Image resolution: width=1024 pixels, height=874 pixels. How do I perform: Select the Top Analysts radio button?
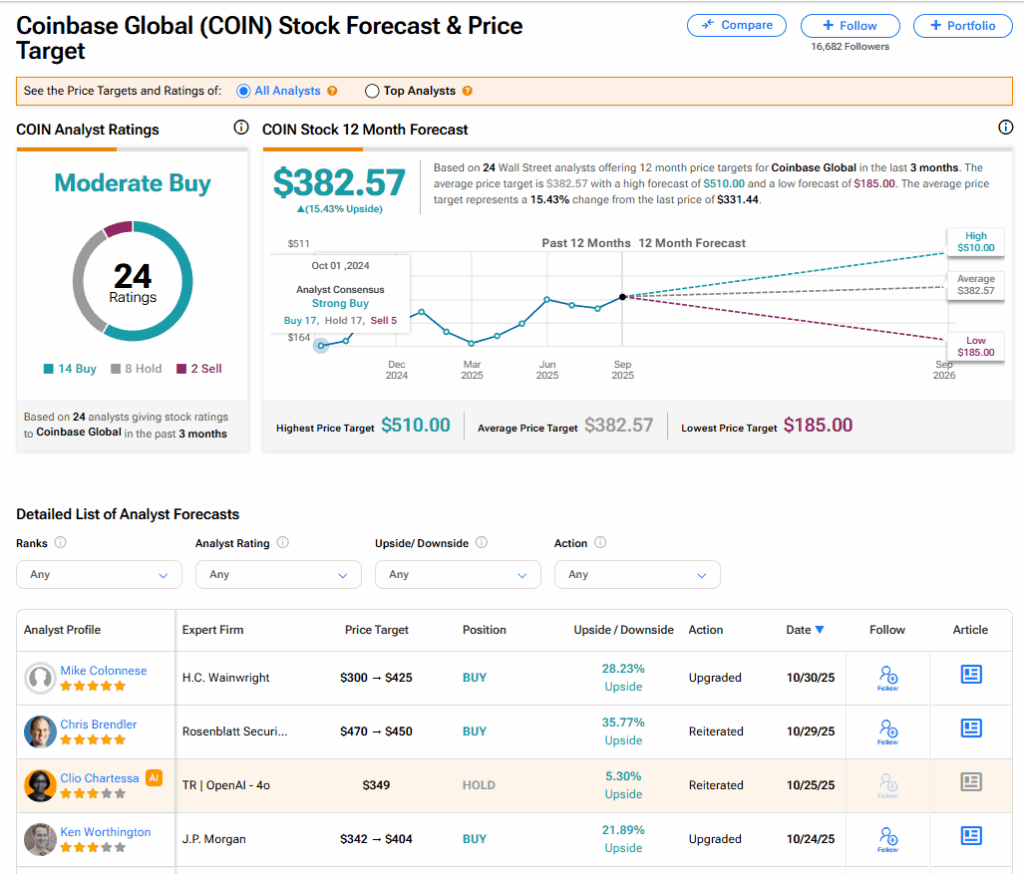point(372,91)
